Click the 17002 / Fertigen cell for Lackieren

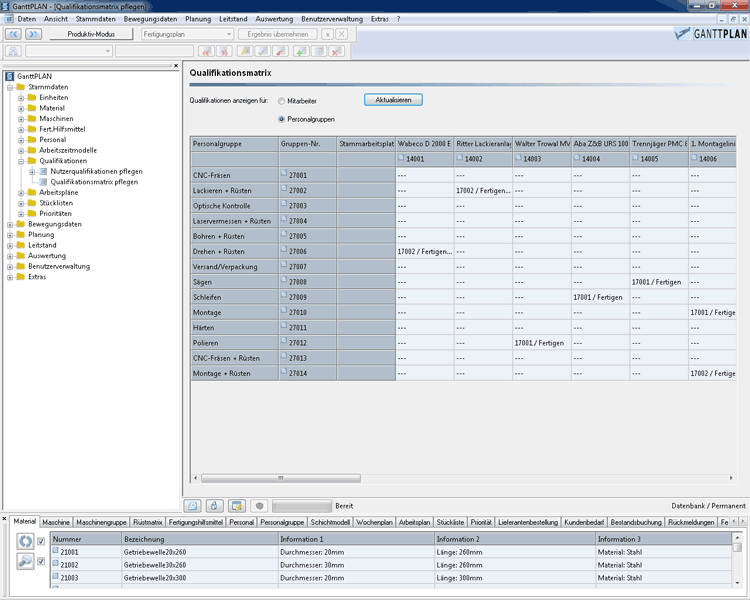click(x=483, y=190)
